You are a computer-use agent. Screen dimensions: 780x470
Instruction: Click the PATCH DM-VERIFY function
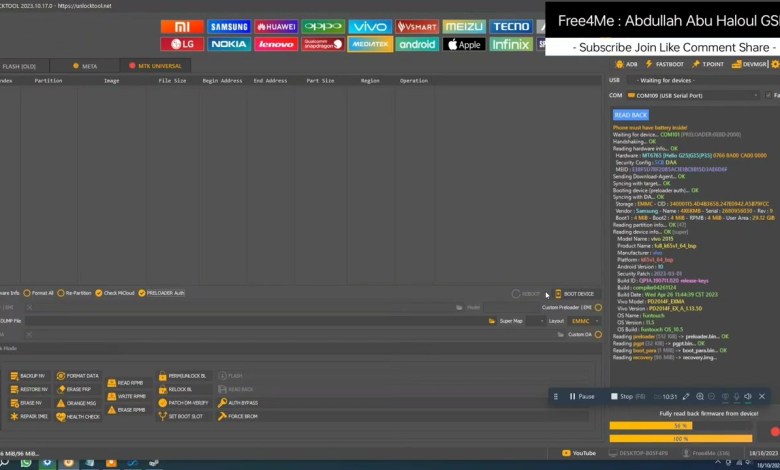(x=184, y=403)
